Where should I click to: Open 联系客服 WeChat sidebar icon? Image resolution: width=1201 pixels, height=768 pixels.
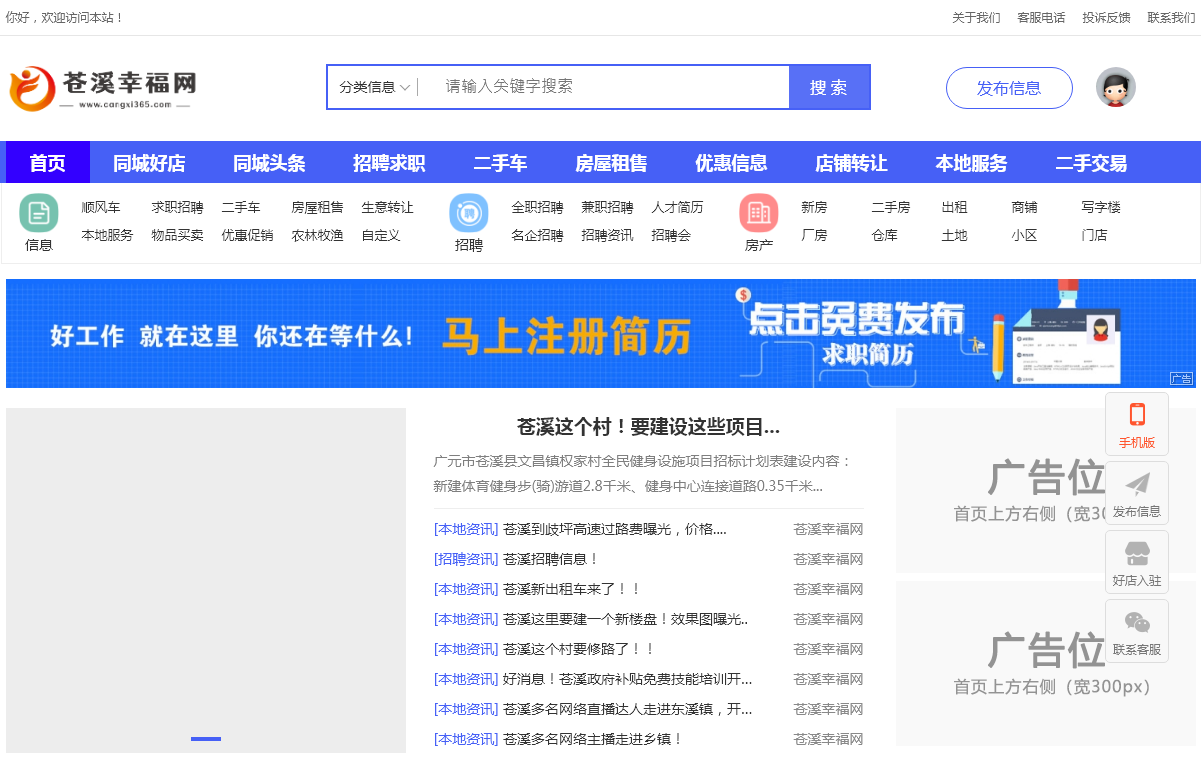(x=1137, y=631)
